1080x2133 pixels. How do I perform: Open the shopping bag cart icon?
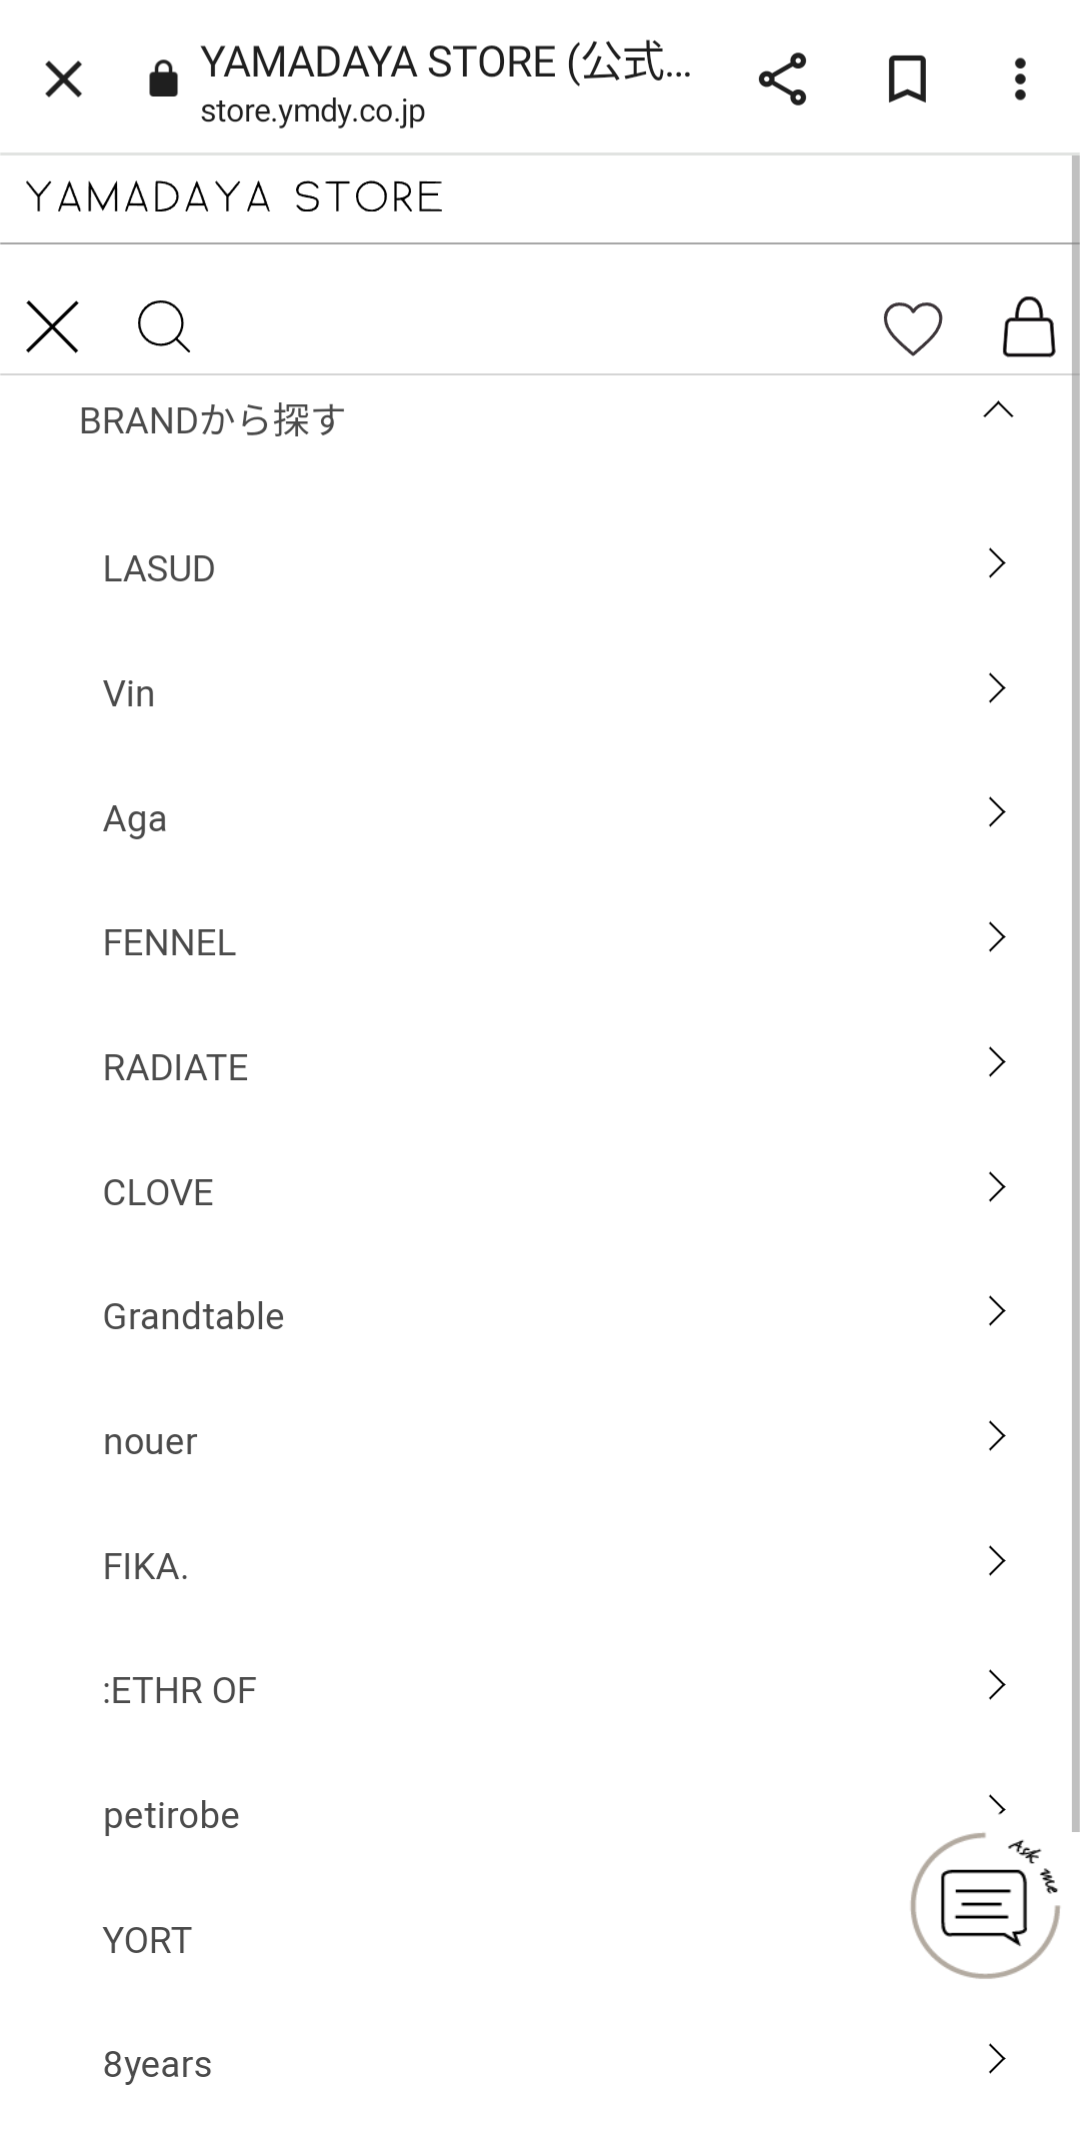pyautogui.click(x=1028, y=327)
